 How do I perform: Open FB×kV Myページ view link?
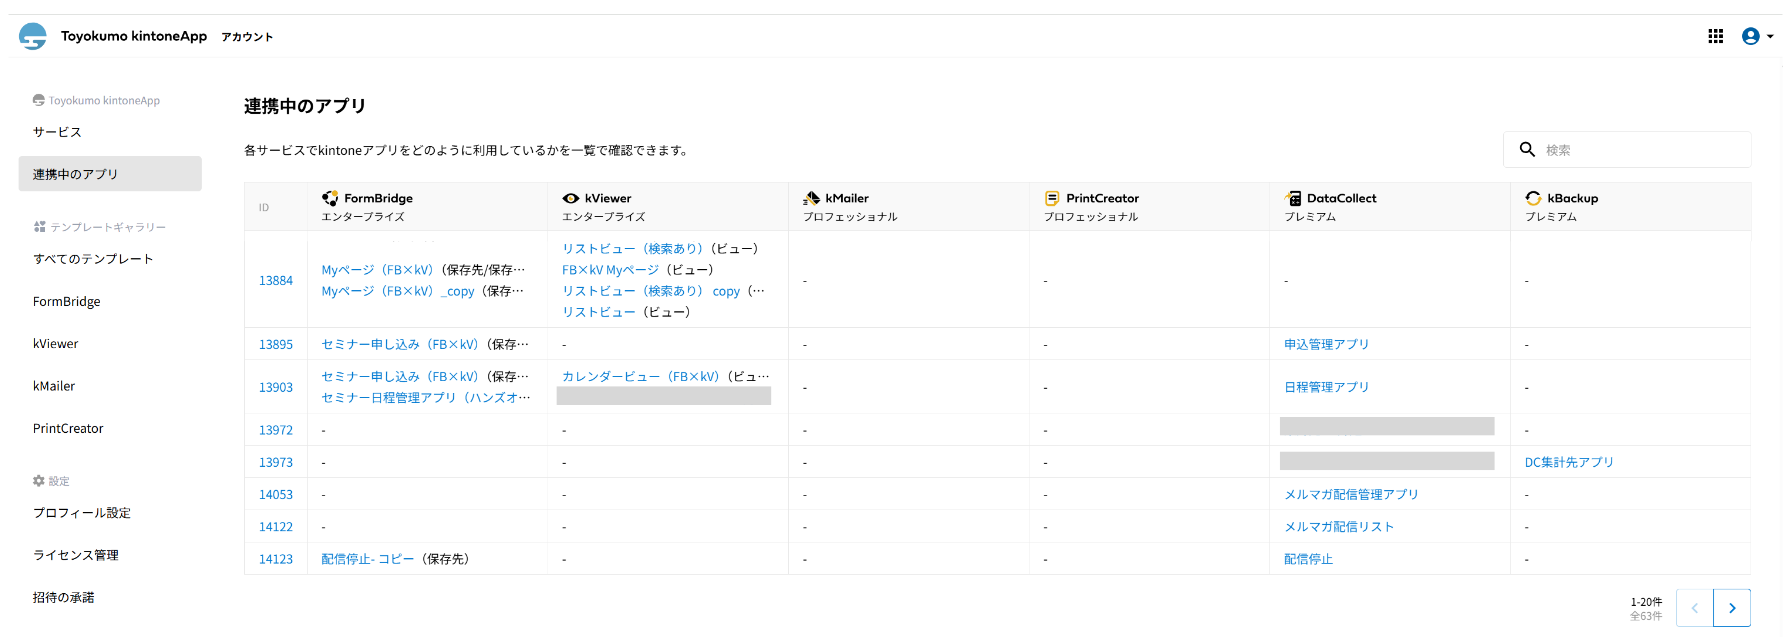pyautogui.click(x=610, y=270)
